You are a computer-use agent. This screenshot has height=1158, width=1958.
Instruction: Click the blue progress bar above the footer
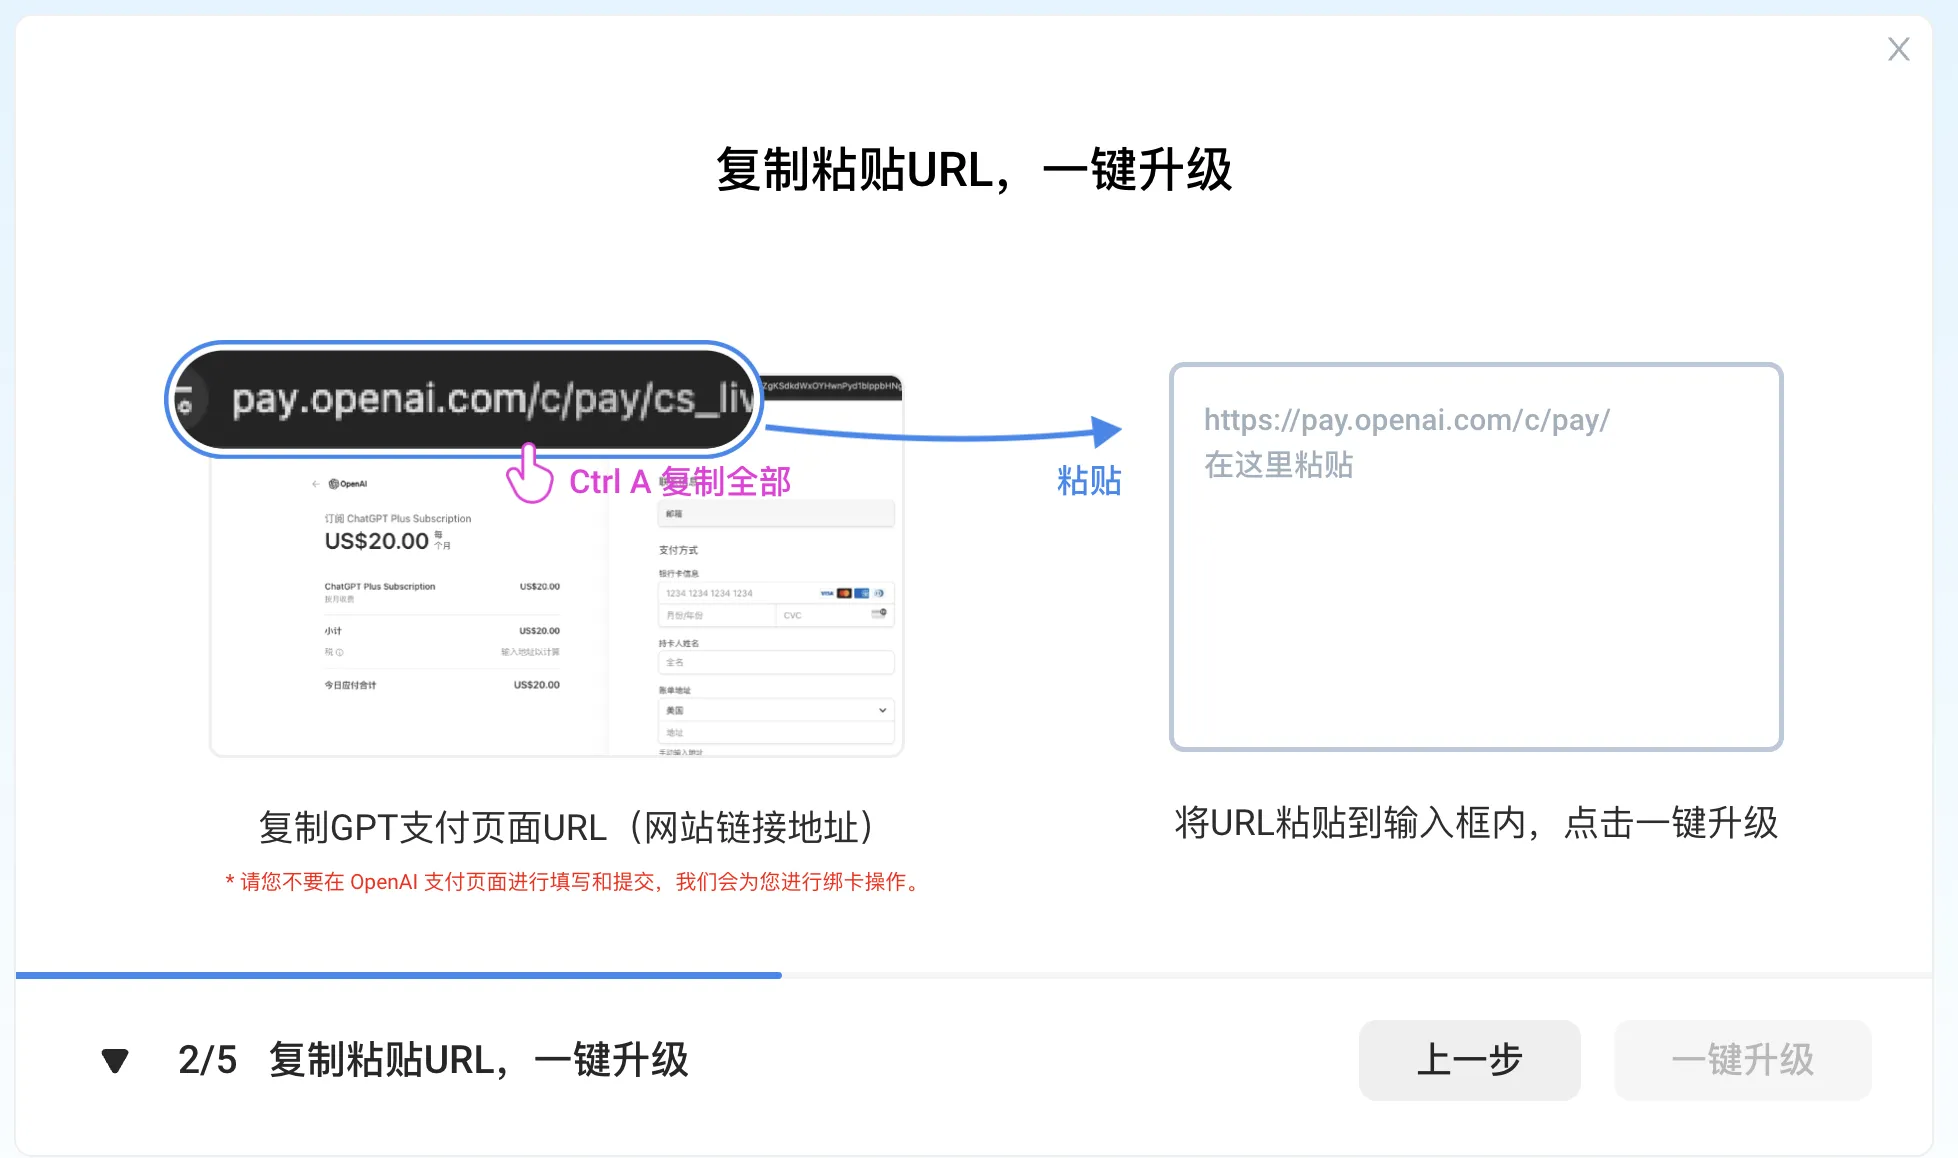400,975
